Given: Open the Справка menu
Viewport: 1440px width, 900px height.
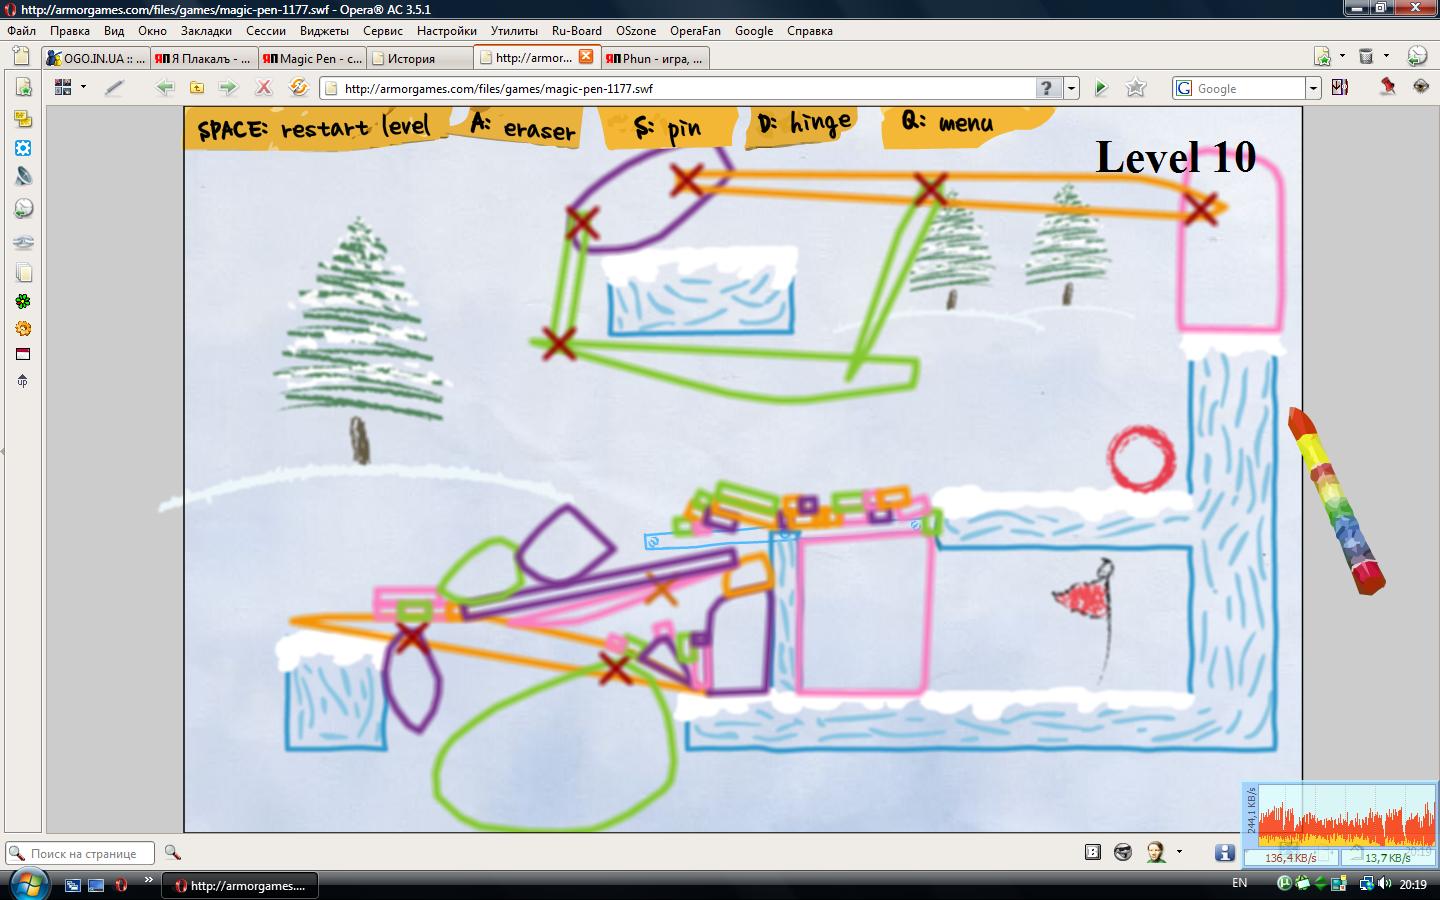Looking at the screenshot, I should [810, 31].
